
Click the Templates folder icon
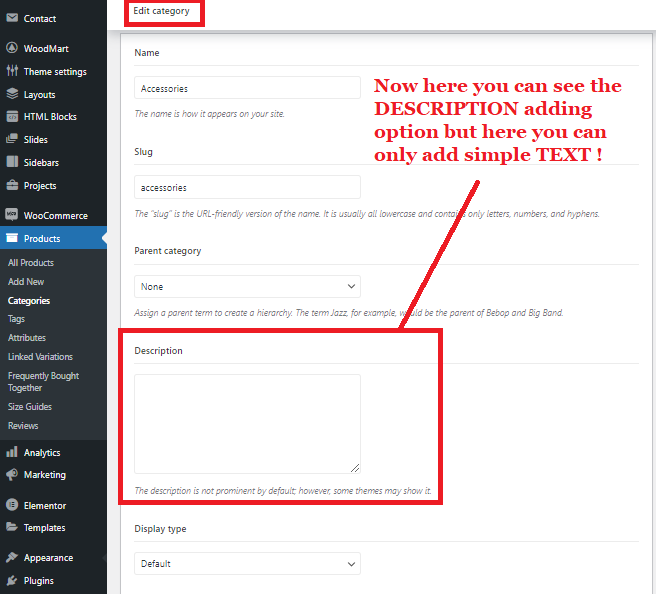click(12, 527)
